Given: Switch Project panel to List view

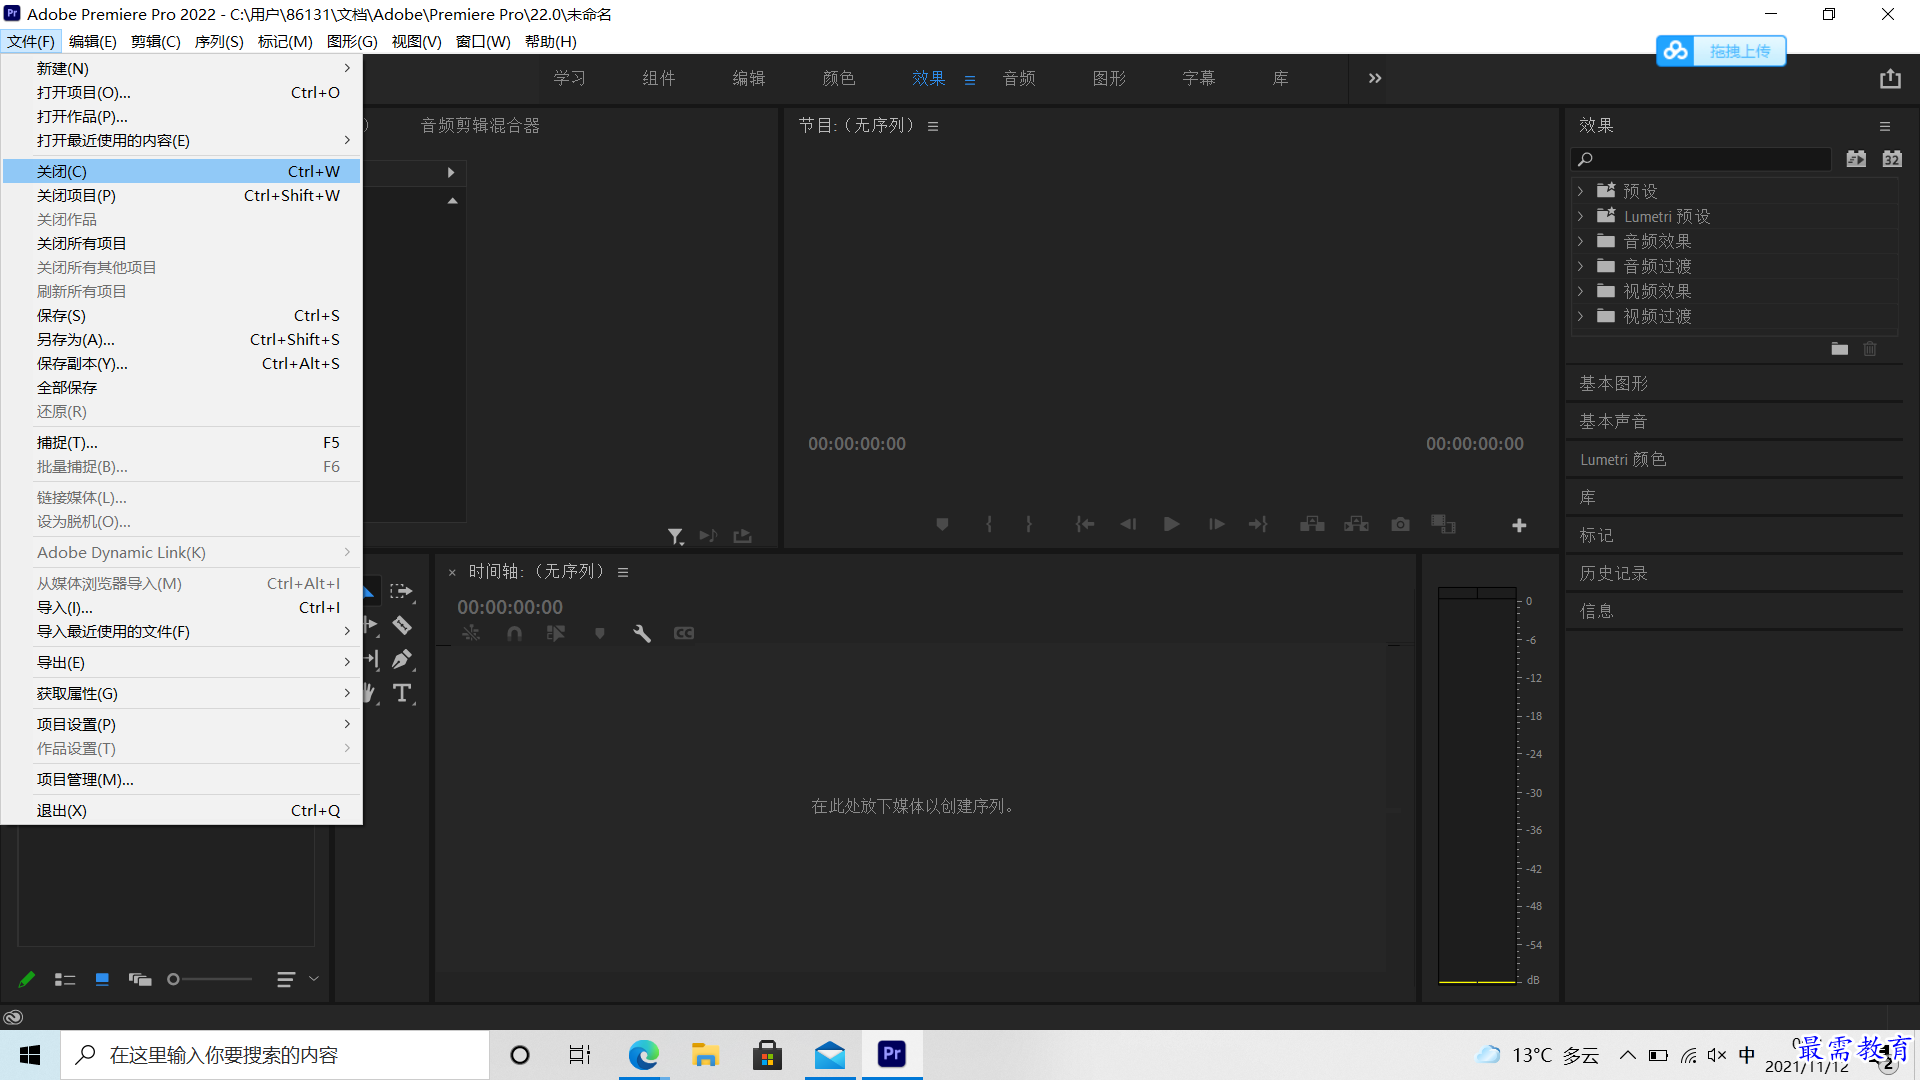Looking at the screenshot, I should coord(65,979).
